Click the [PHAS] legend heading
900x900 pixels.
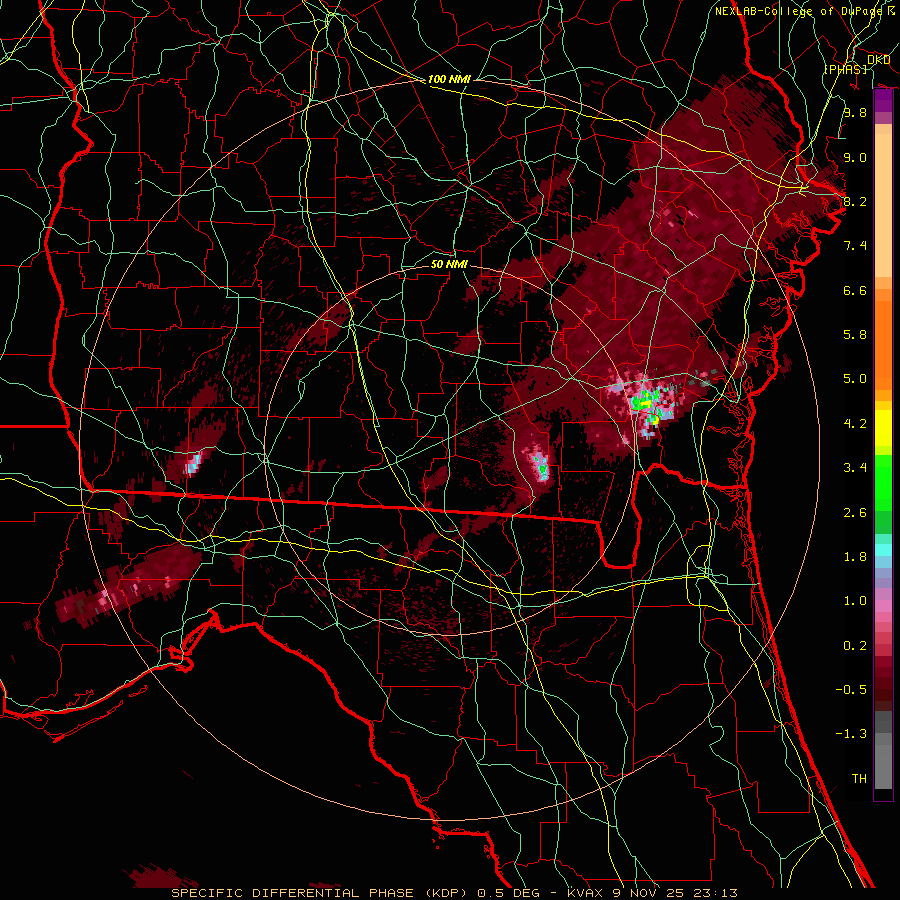click(x=845, y=69)
